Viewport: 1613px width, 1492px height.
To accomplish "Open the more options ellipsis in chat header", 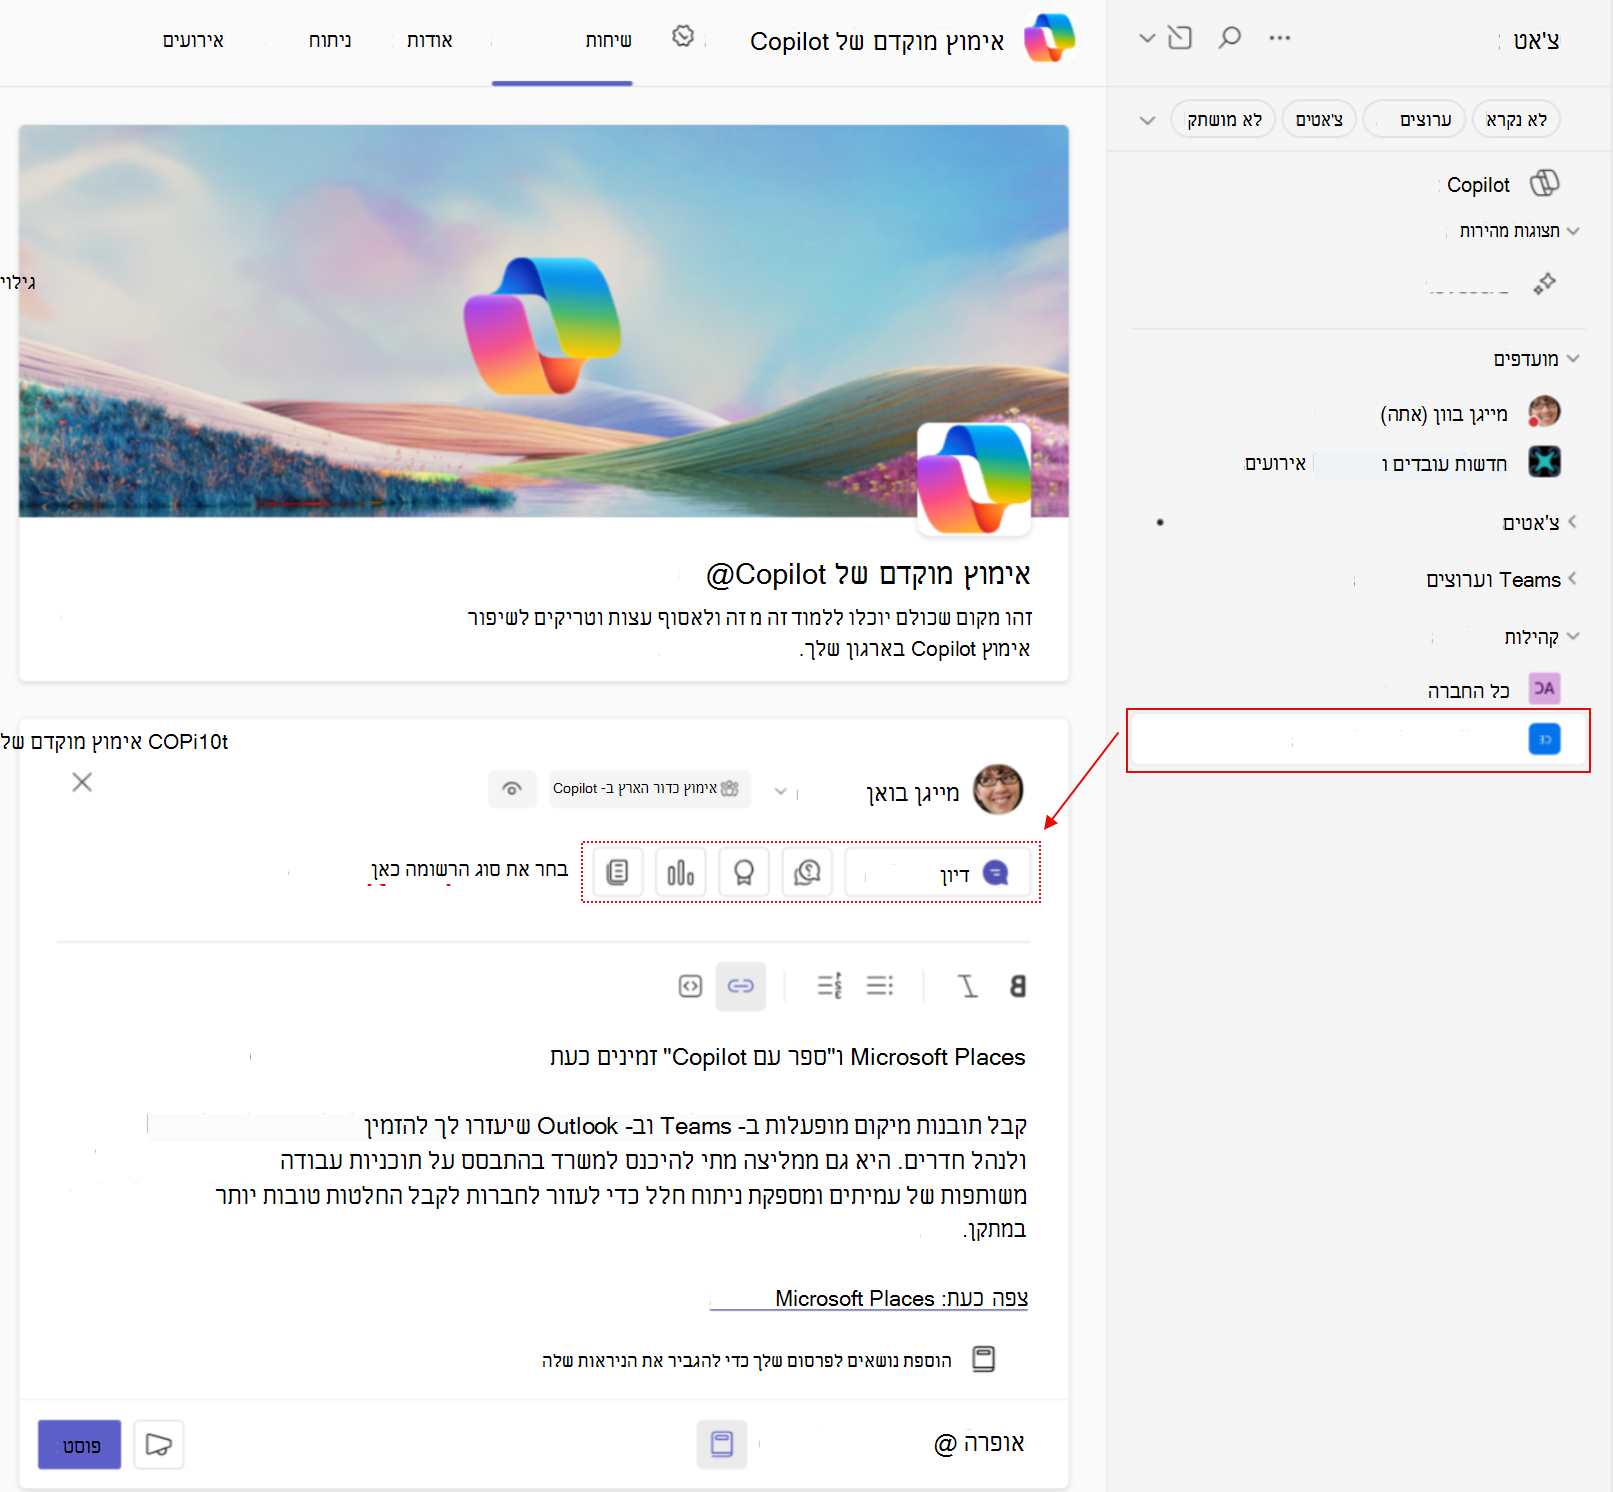I will tap(1280, 38).
